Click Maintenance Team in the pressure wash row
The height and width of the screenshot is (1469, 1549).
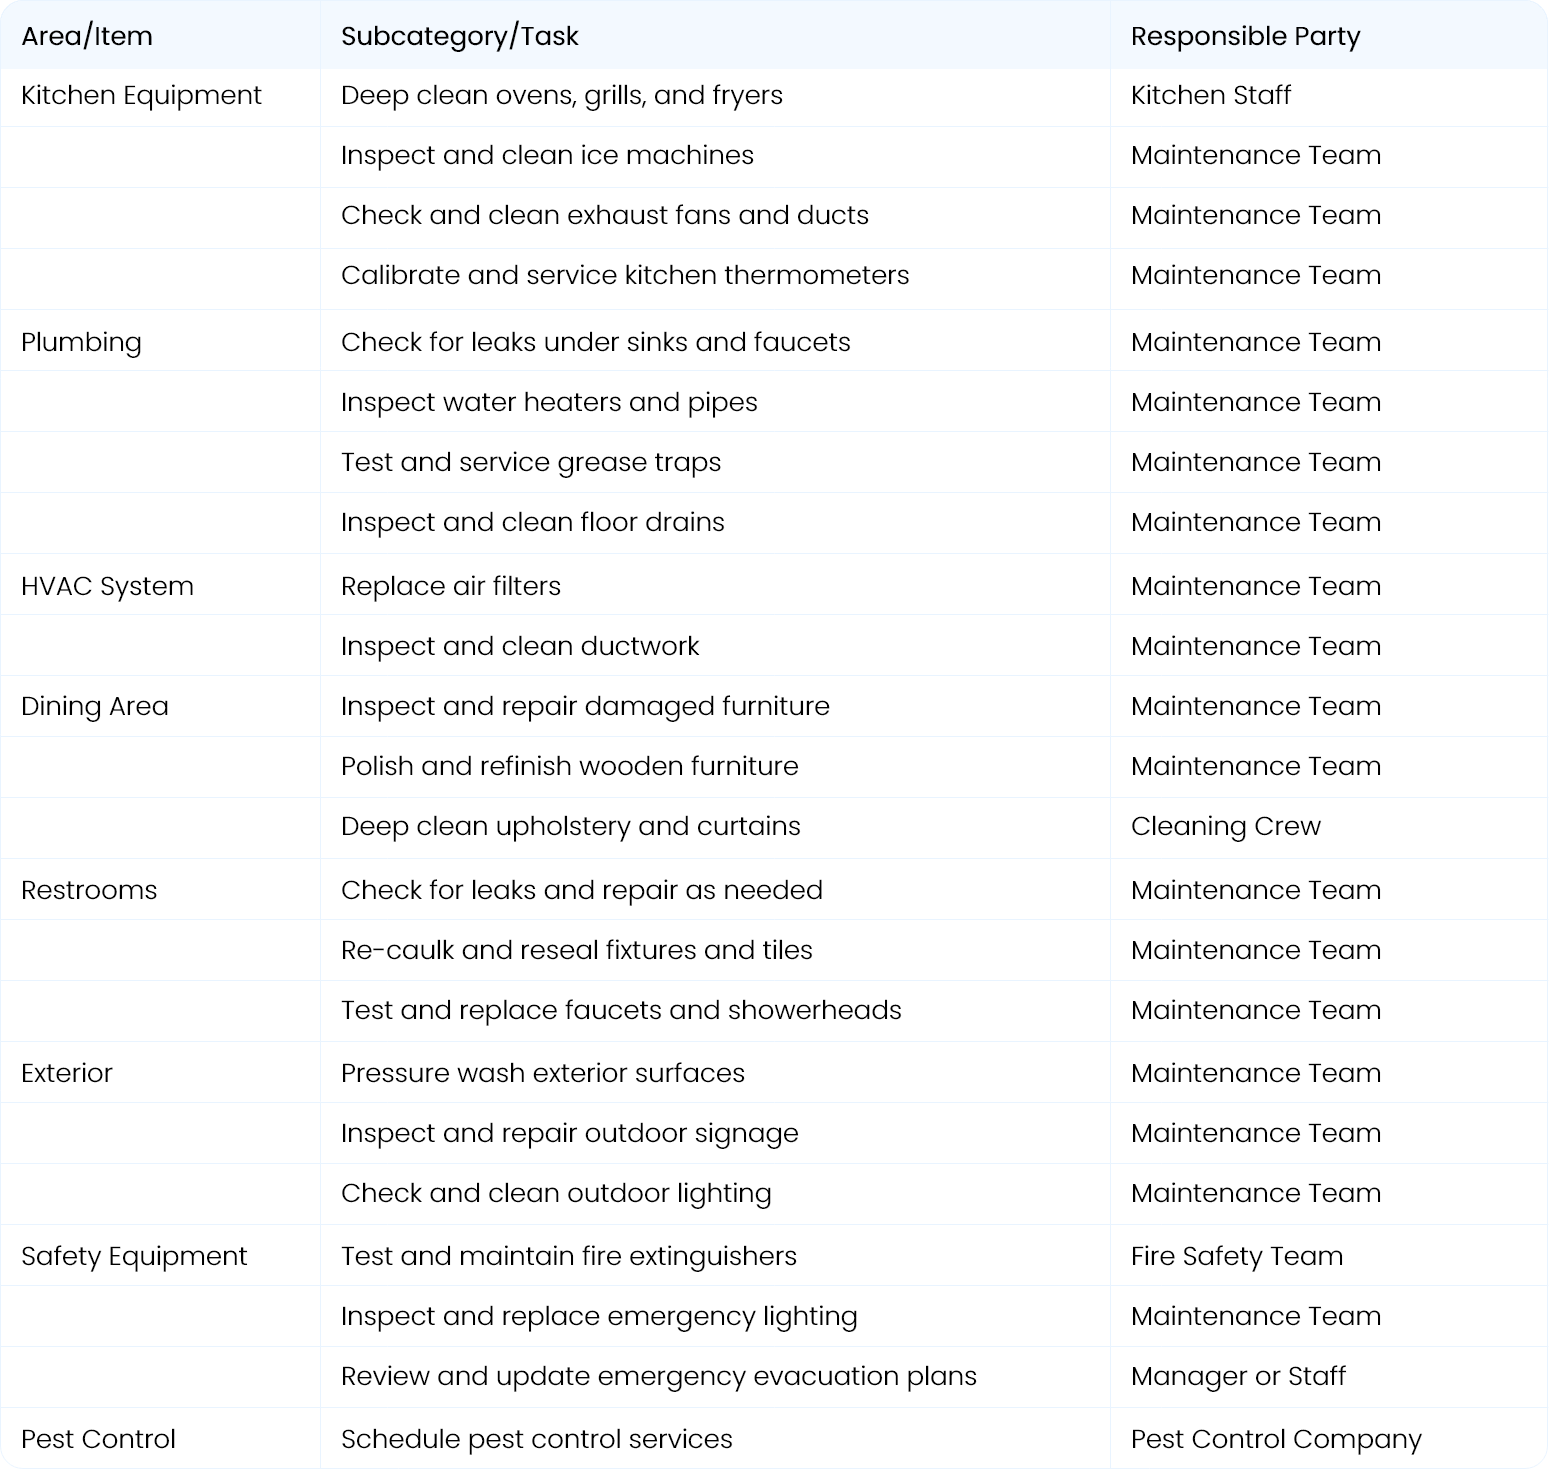coord(1256,1073)
